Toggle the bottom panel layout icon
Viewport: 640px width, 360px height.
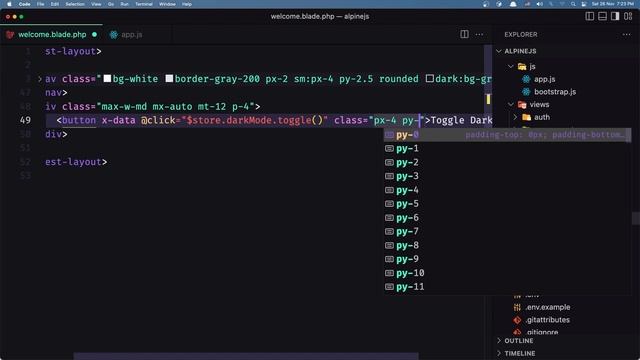click(602, 16)
